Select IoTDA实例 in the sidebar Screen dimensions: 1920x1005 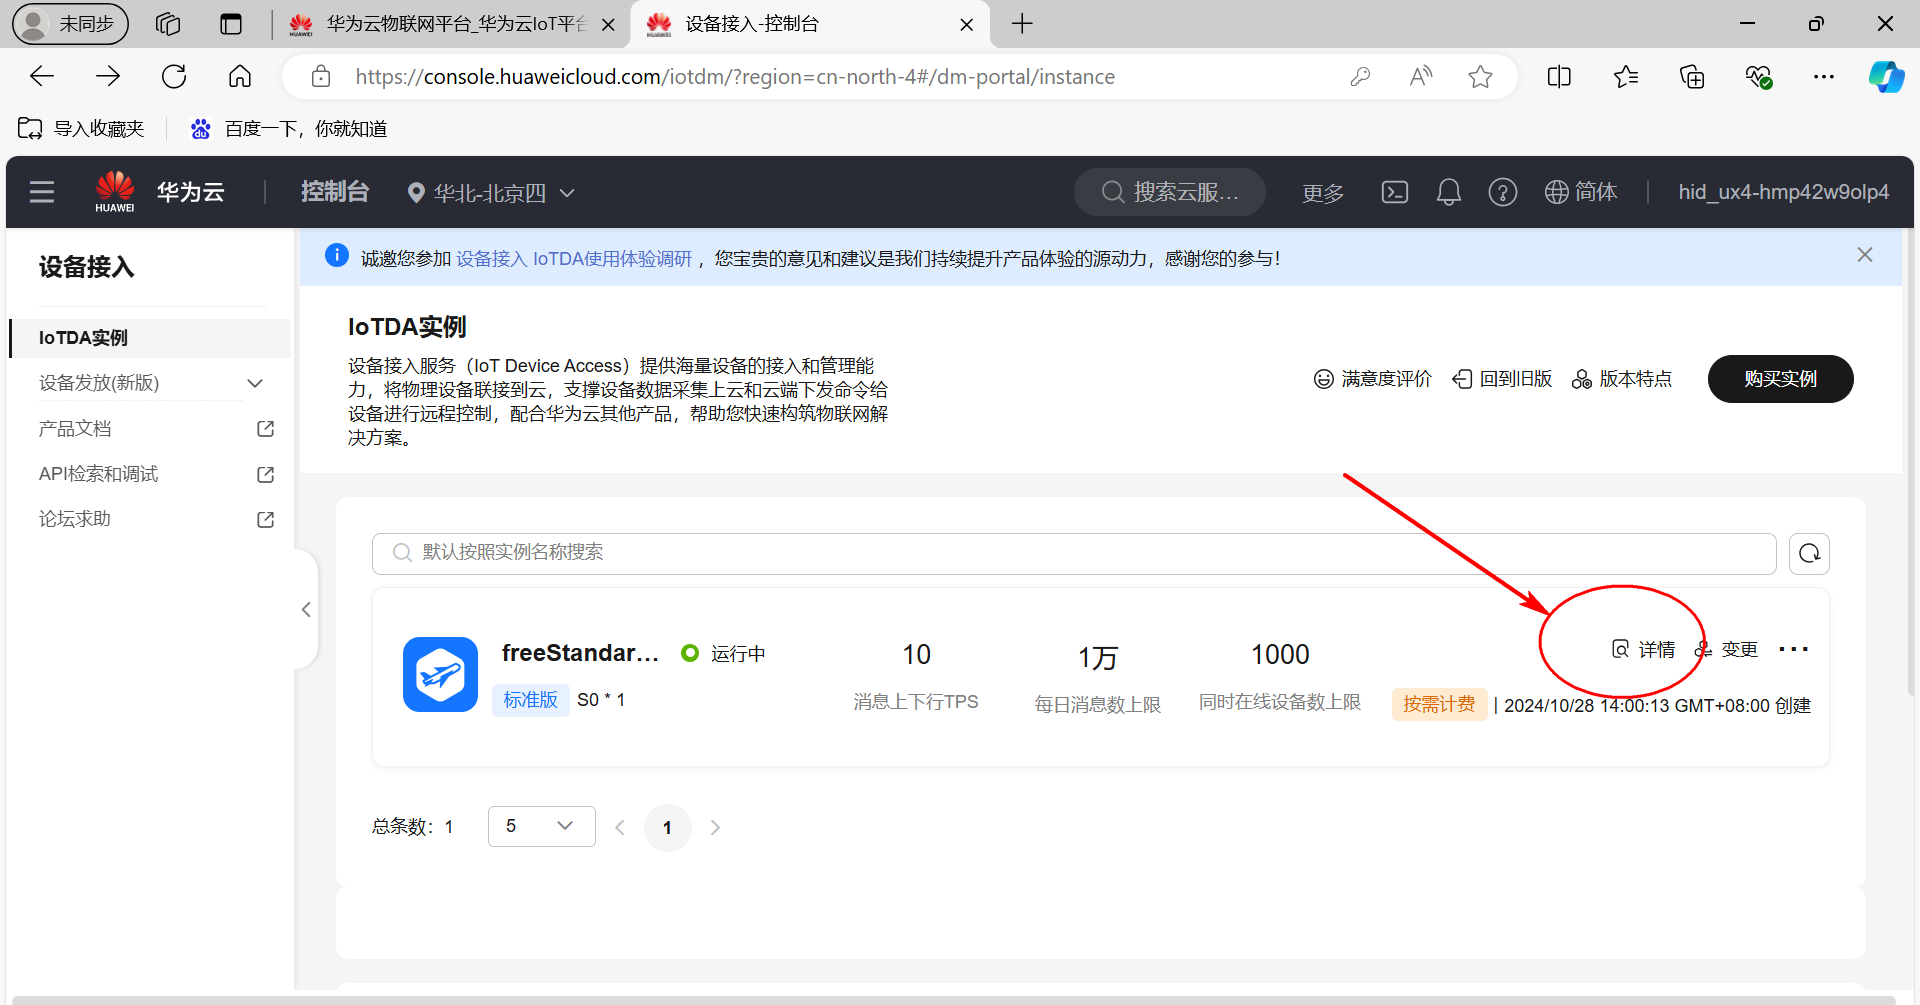coord(83,338)
